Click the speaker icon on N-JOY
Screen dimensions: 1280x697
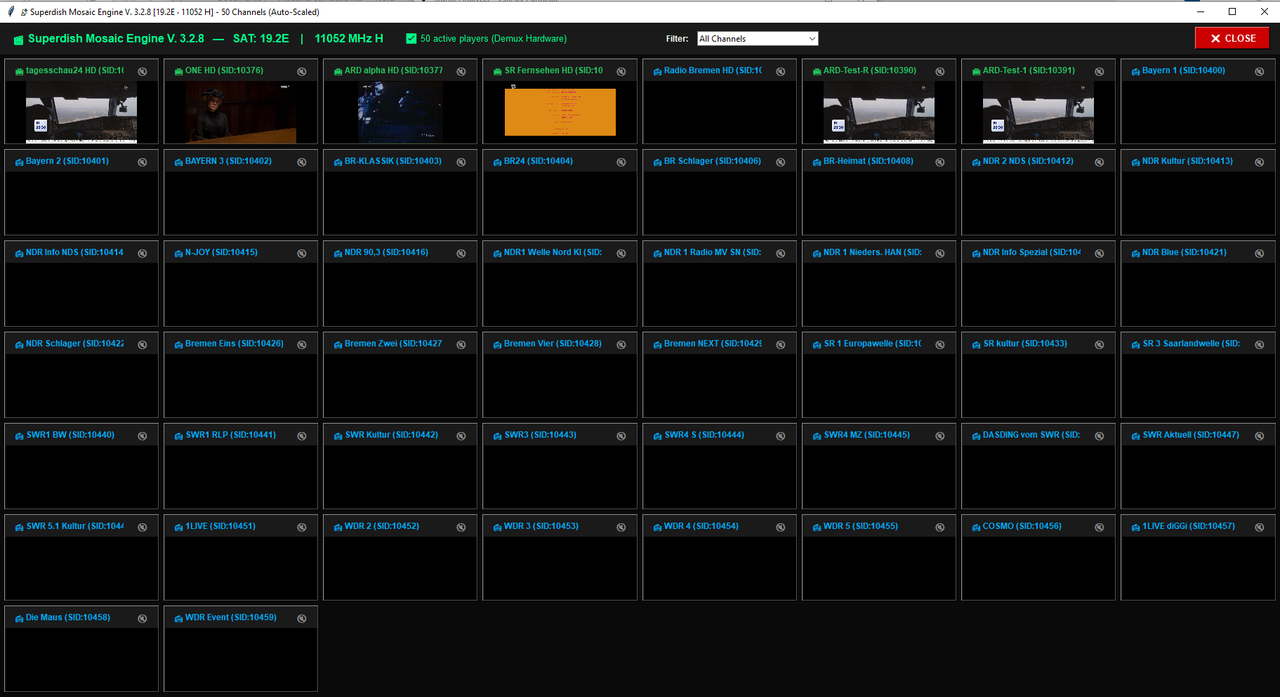(x=302, y=253)
